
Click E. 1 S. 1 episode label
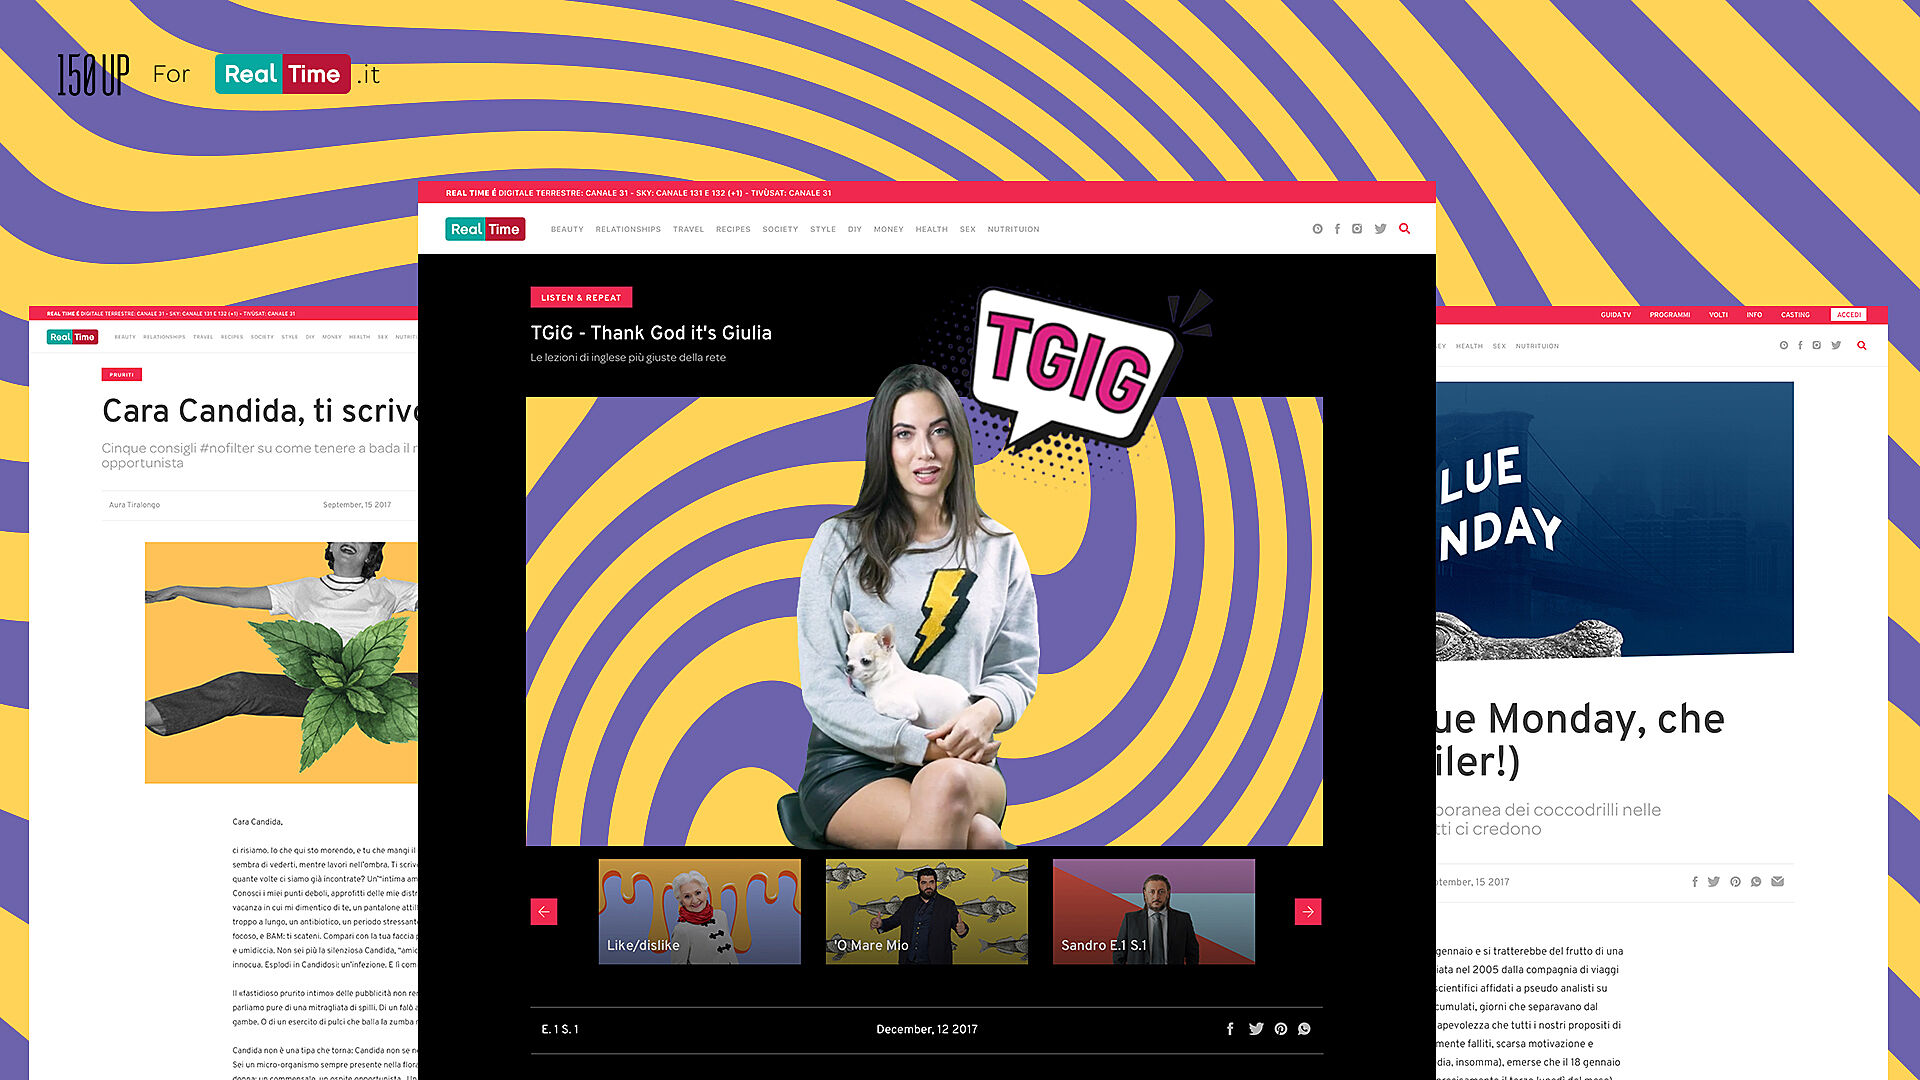pyautogui.click(x=560, y=1029)
